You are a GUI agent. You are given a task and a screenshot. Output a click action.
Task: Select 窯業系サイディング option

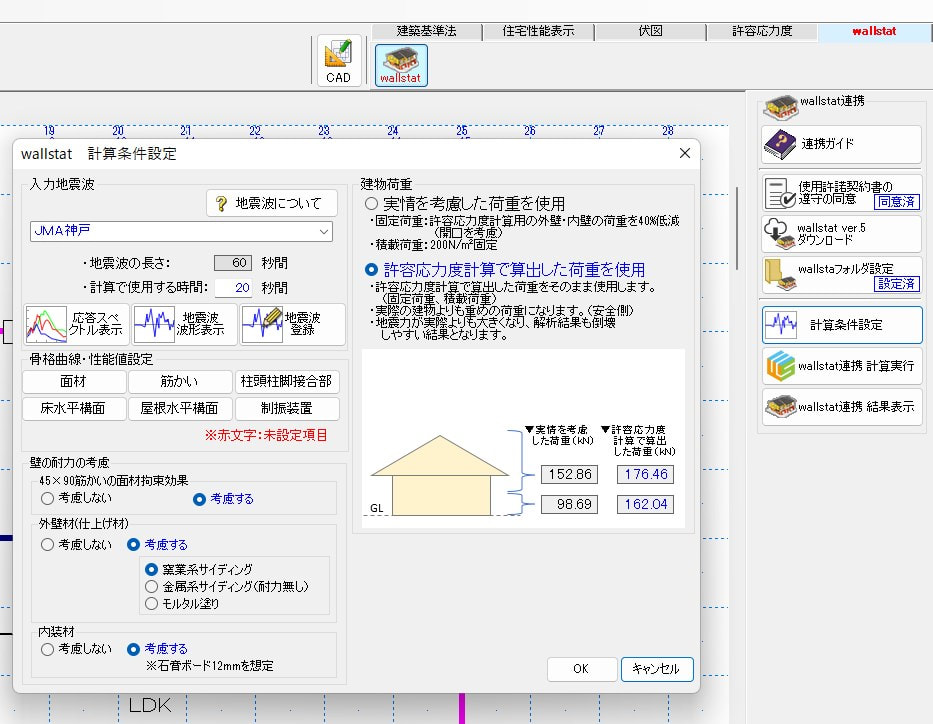click(152, 570)
